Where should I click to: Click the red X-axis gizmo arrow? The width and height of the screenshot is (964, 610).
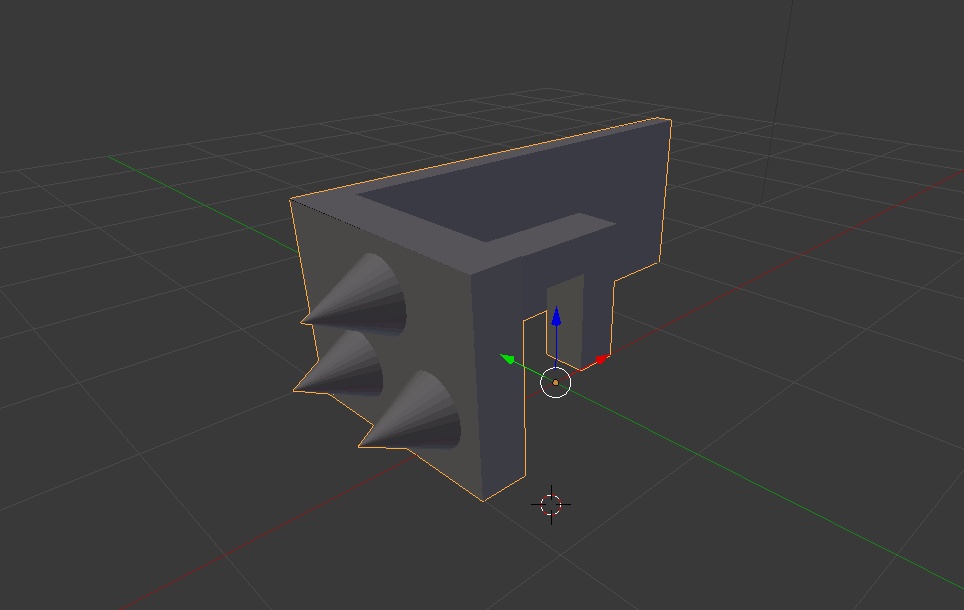[602, 359]
